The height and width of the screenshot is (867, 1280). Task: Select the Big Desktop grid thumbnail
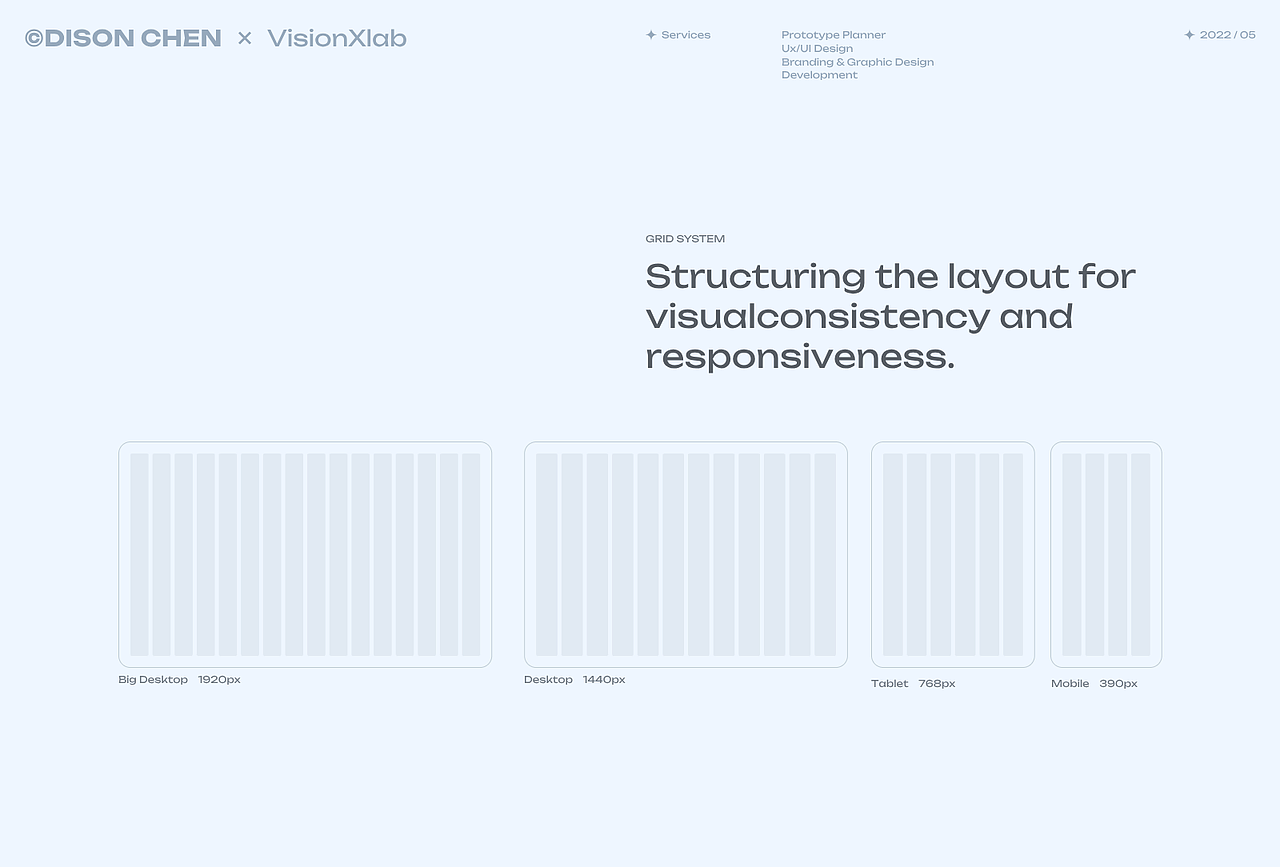(305, 554)
